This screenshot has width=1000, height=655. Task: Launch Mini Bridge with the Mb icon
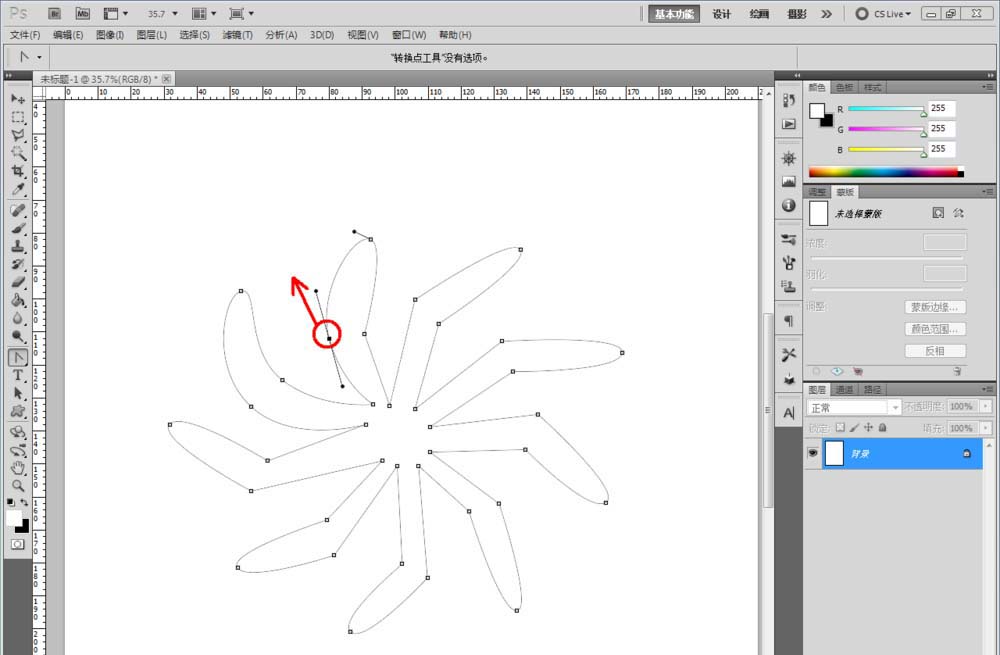(x=82, y=13)
